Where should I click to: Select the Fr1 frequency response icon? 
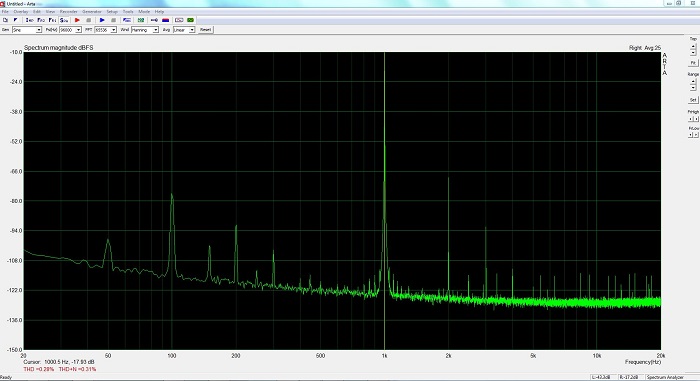pos(52,20)
